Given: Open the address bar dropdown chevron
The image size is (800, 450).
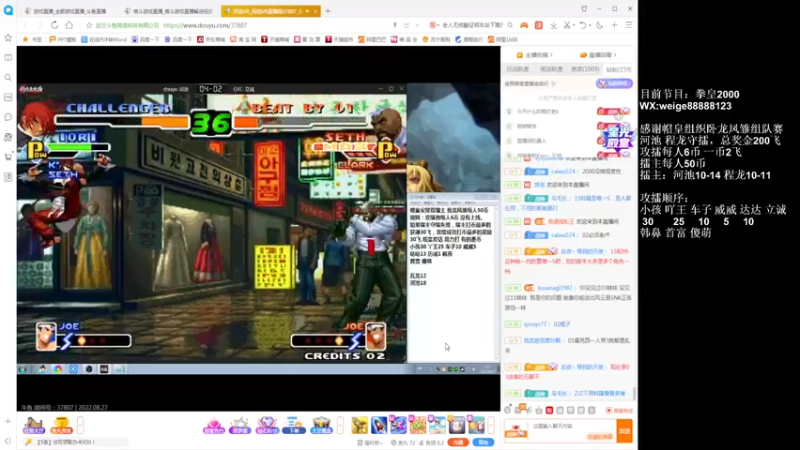Looking at the screenshot, I should click(x=417, y=25).
